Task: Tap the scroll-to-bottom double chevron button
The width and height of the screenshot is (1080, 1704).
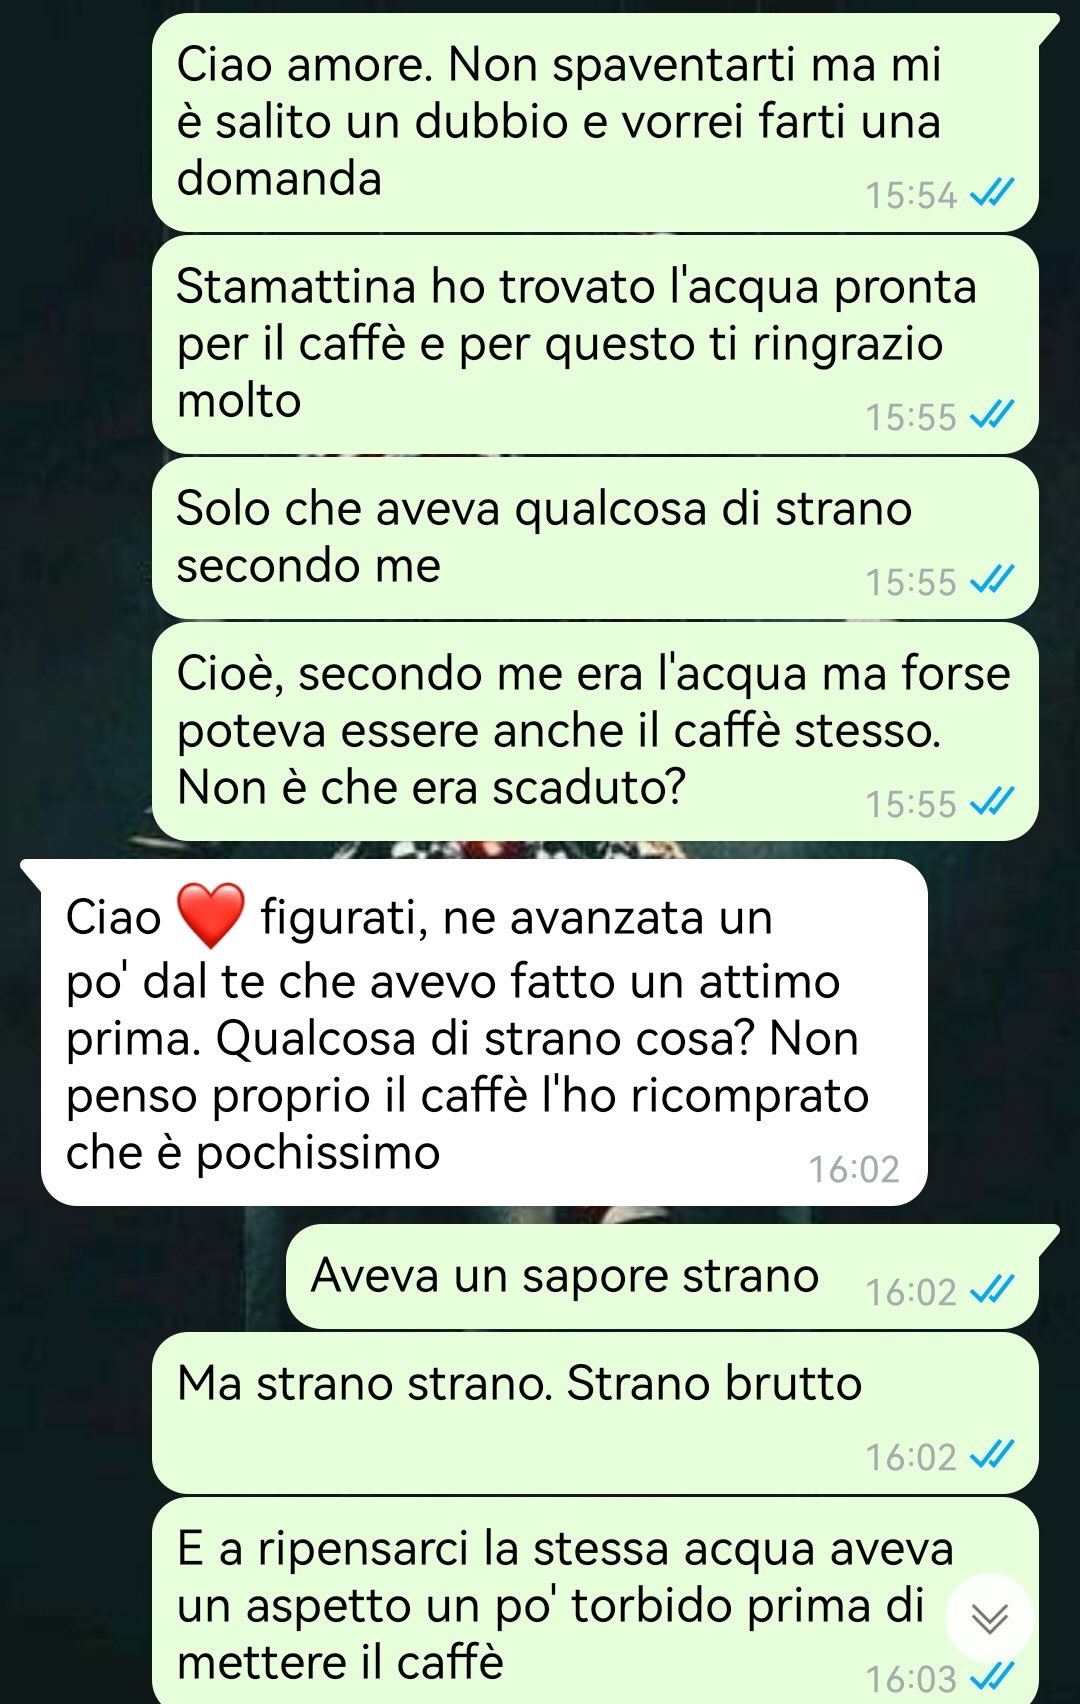Action: tap(989, 1617)
